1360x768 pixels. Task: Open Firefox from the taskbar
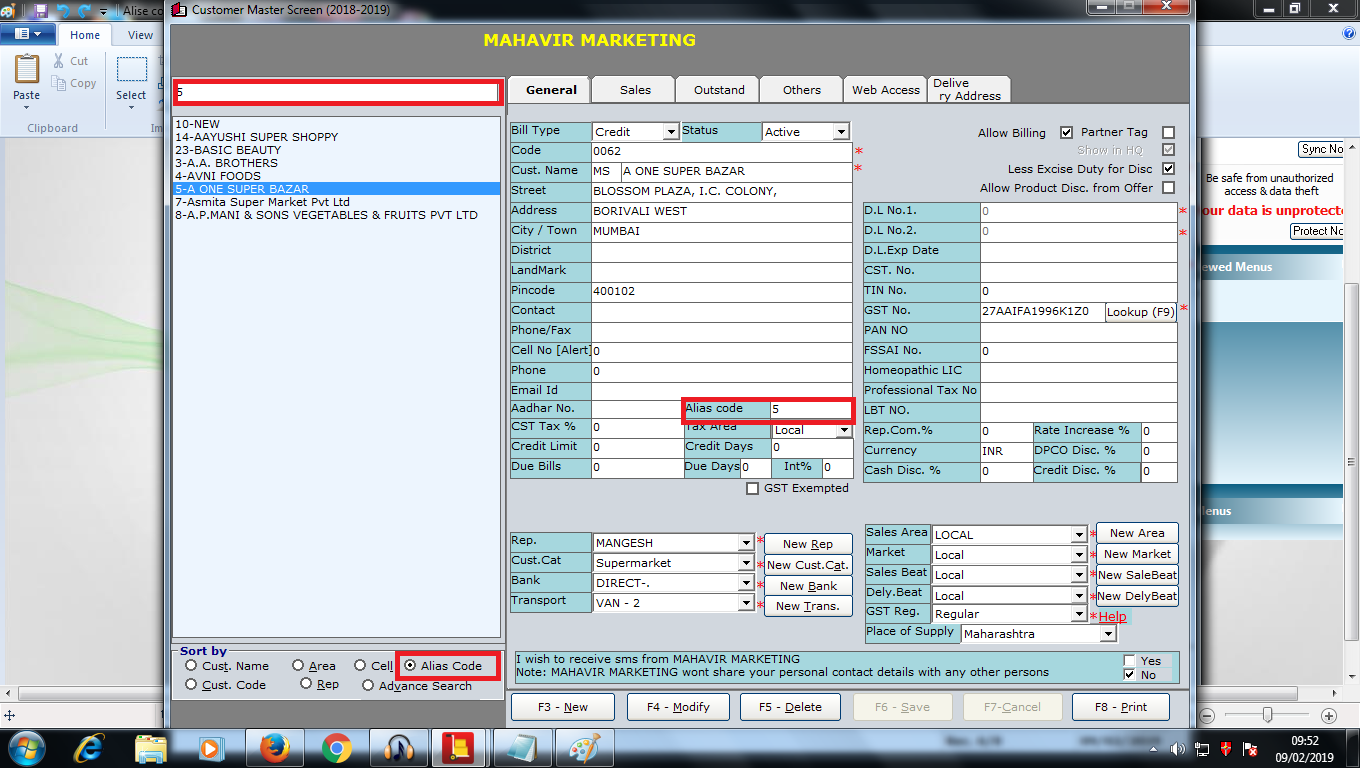pyautogui.click(x=274, y=748)
